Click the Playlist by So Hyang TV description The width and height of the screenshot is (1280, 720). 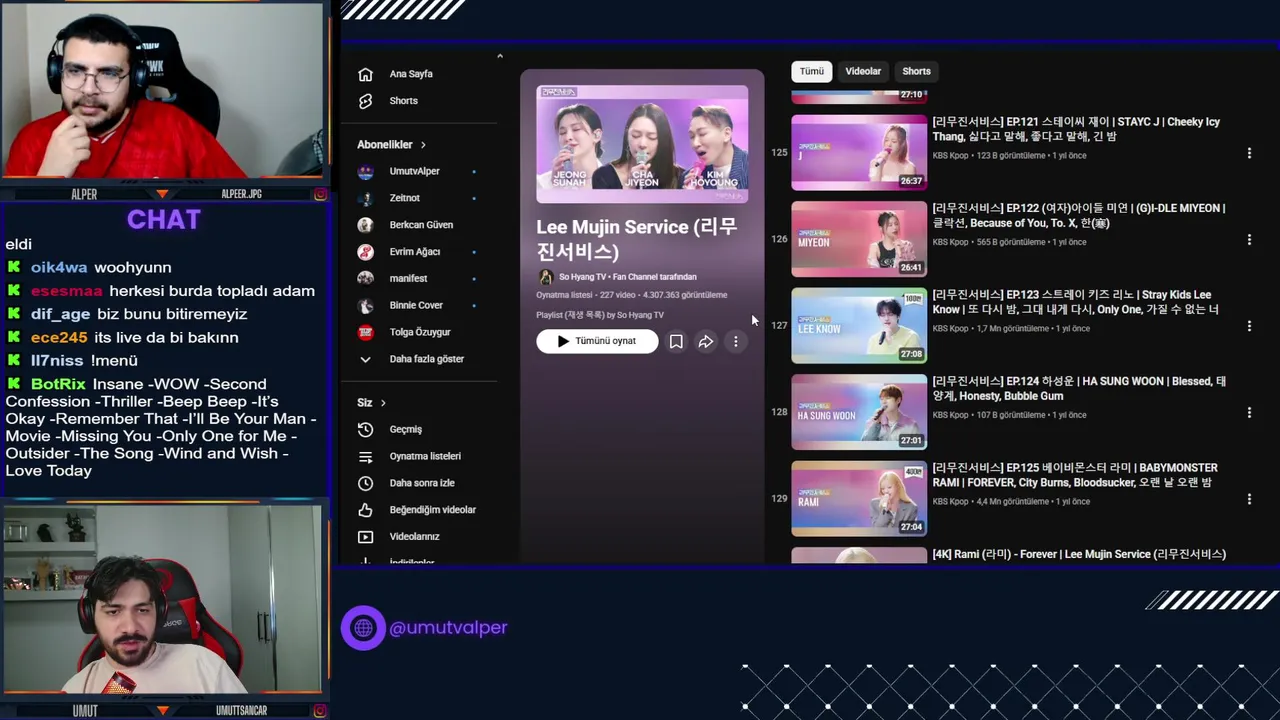tap(600, 315)
